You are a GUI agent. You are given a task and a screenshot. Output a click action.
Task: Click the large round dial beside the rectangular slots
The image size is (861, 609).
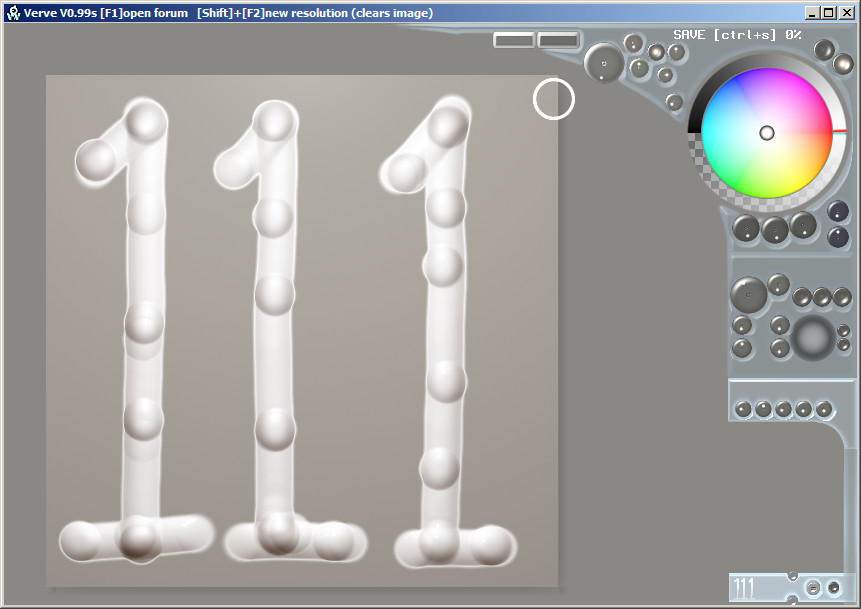[603, 63]
